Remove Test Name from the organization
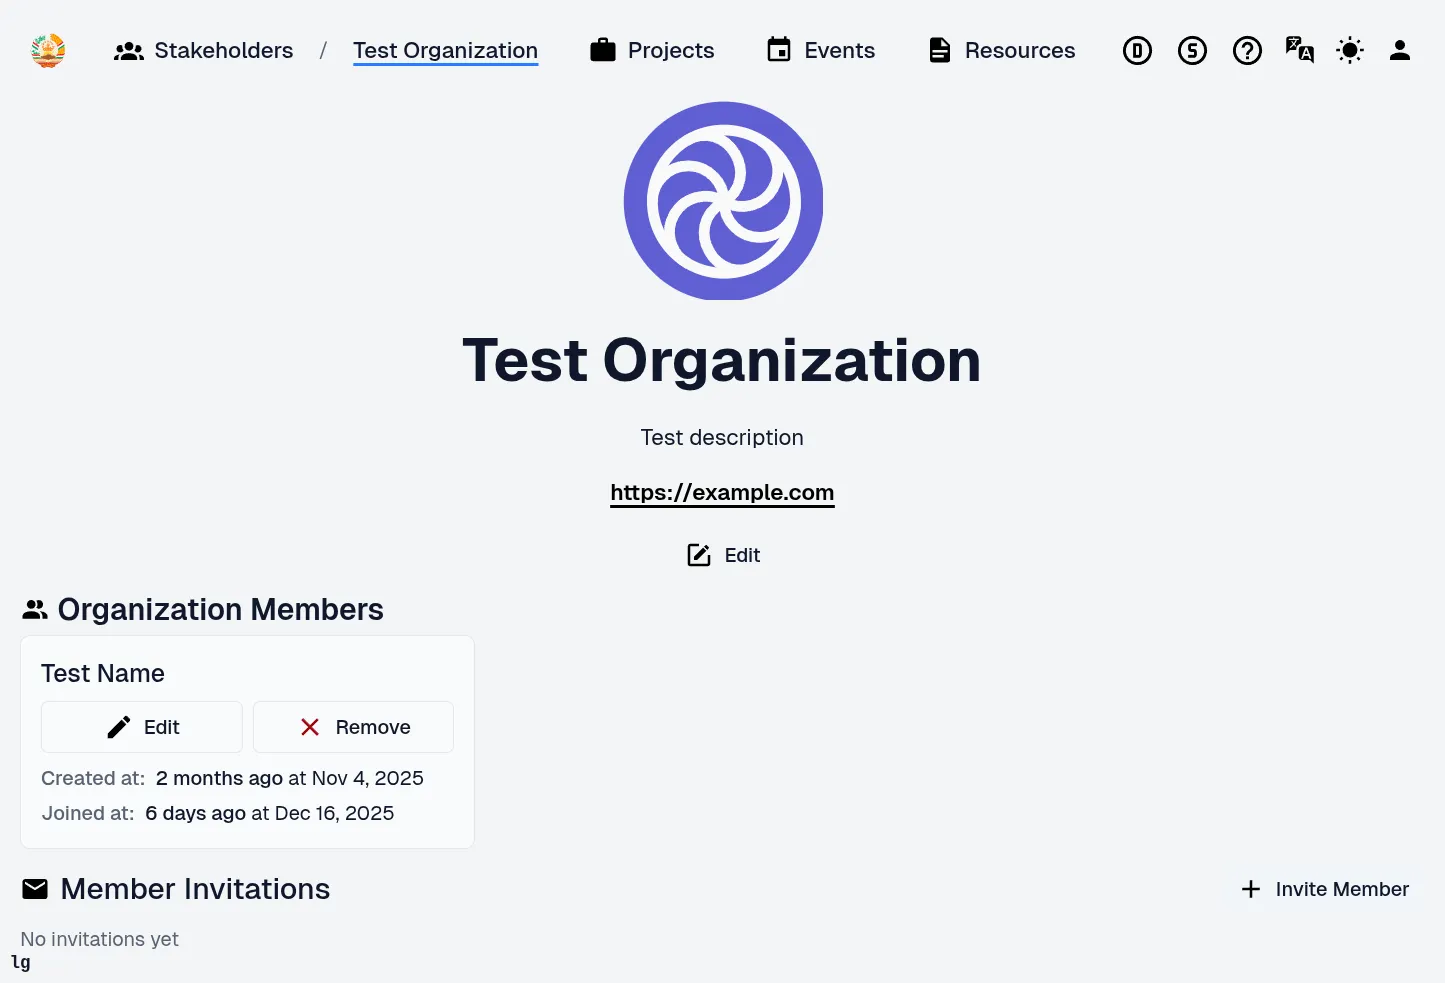This screenshot has width=1445, height=983. (353, 727)
